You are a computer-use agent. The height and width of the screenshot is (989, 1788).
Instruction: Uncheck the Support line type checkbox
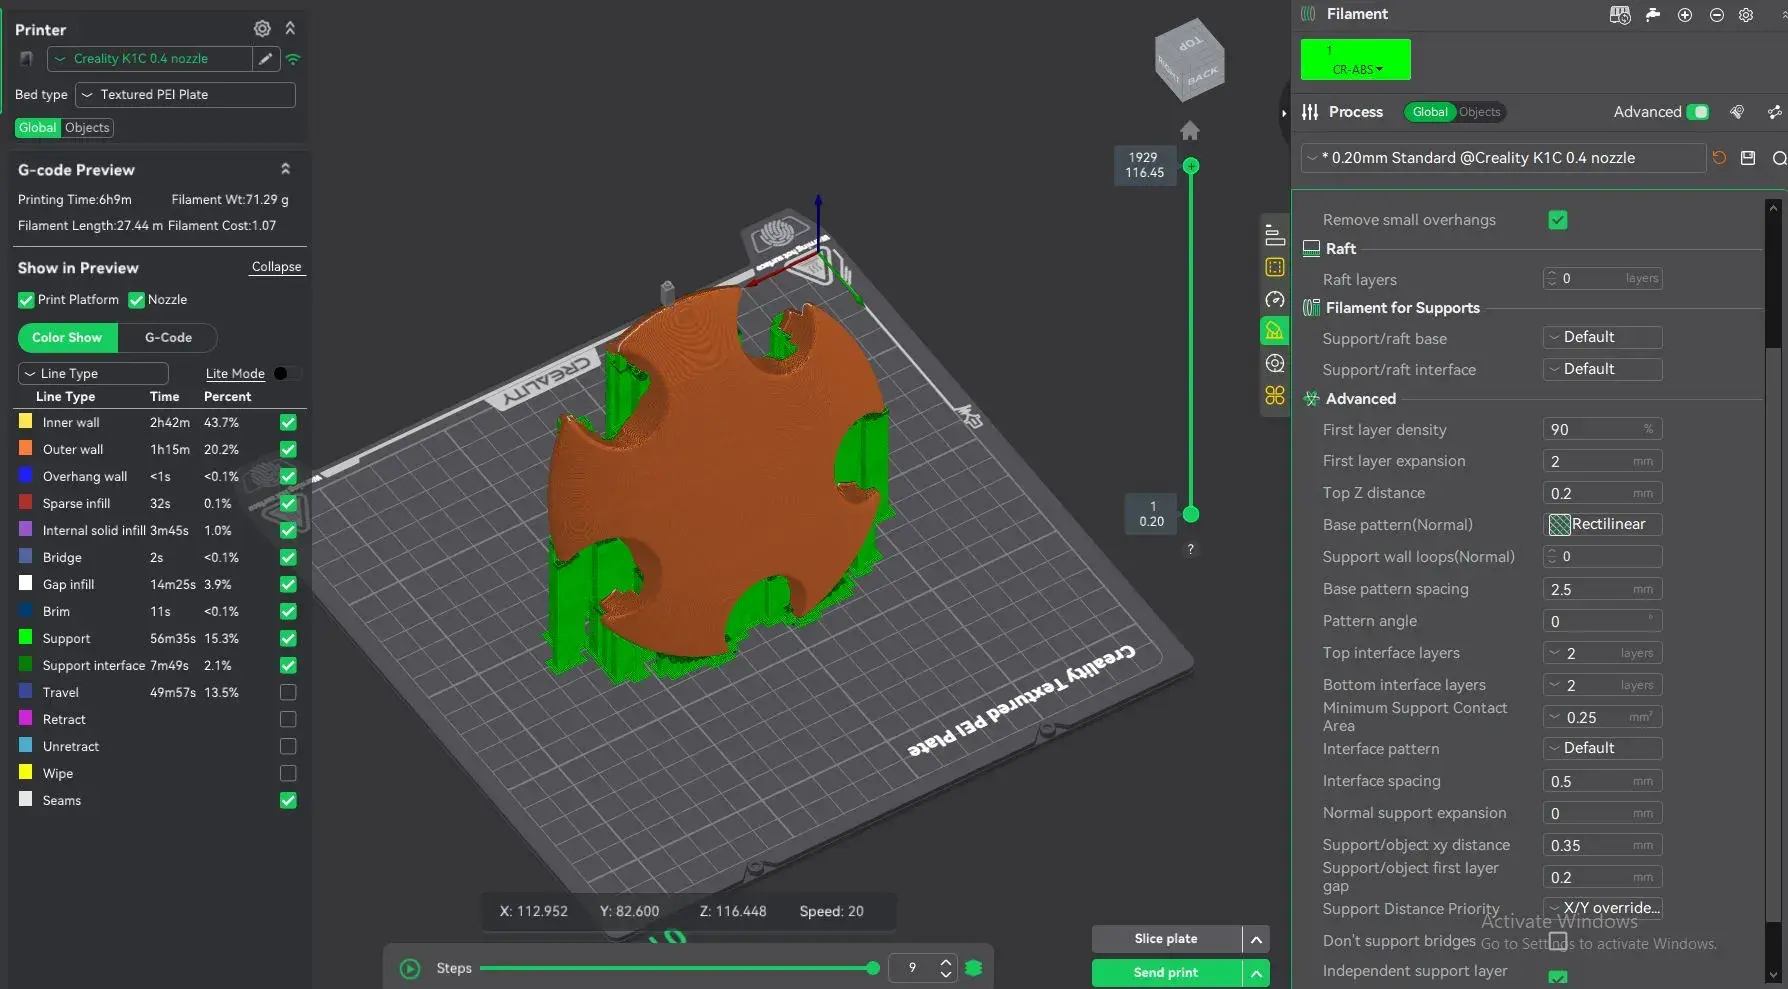[288, 638]
